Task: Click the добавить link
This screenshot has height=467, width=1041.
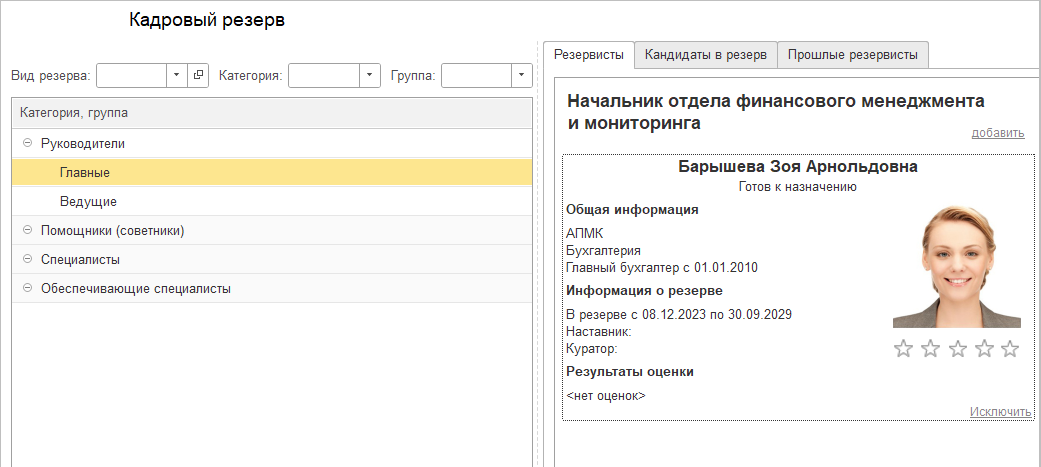Action: [x=997, y=133]
